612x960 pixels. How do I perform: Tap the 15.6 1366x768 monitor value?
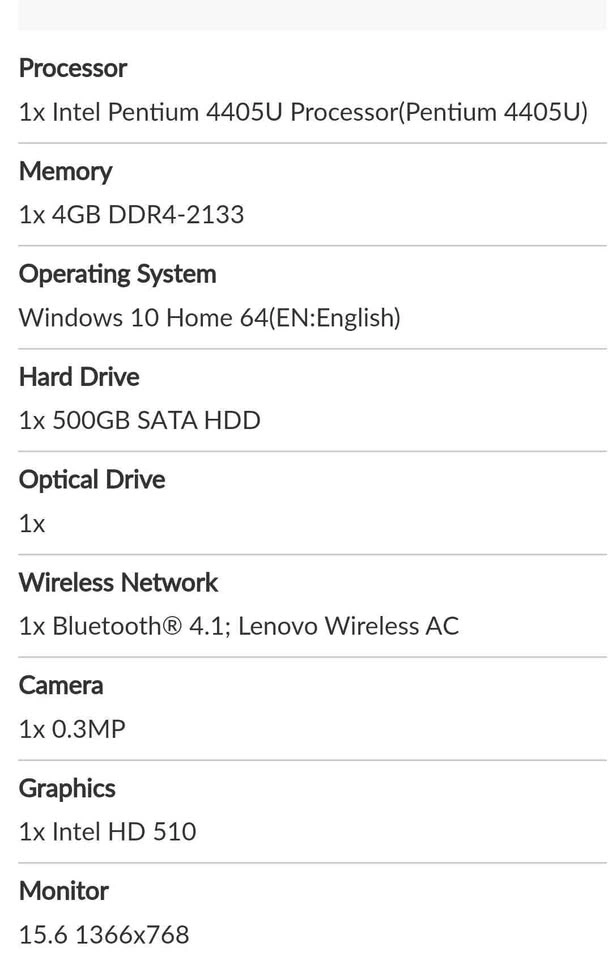(104, 934)
